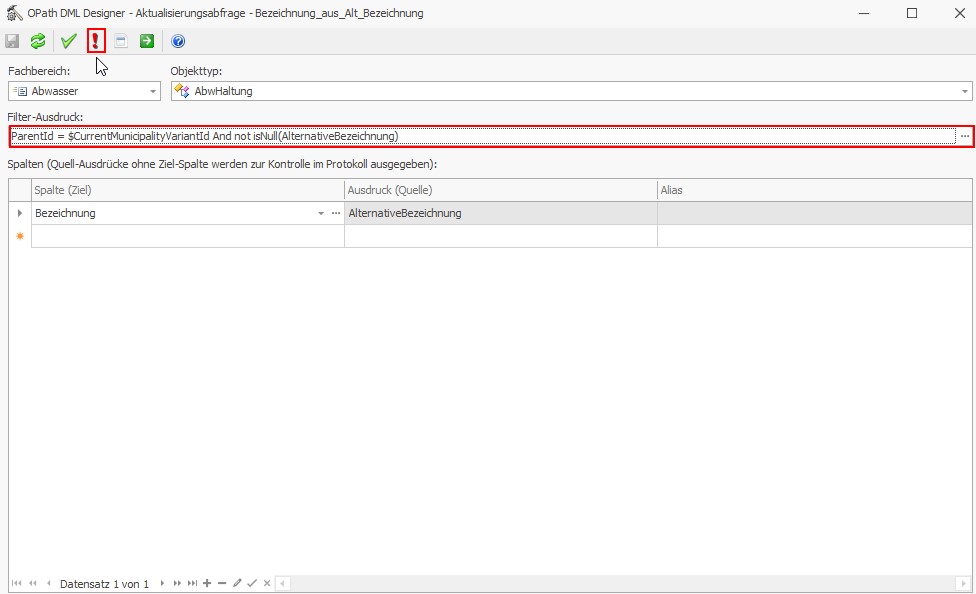Viewport: 976px width, 594px height.
Task: Click the green arrow export icon
Action: coord(147,41)
